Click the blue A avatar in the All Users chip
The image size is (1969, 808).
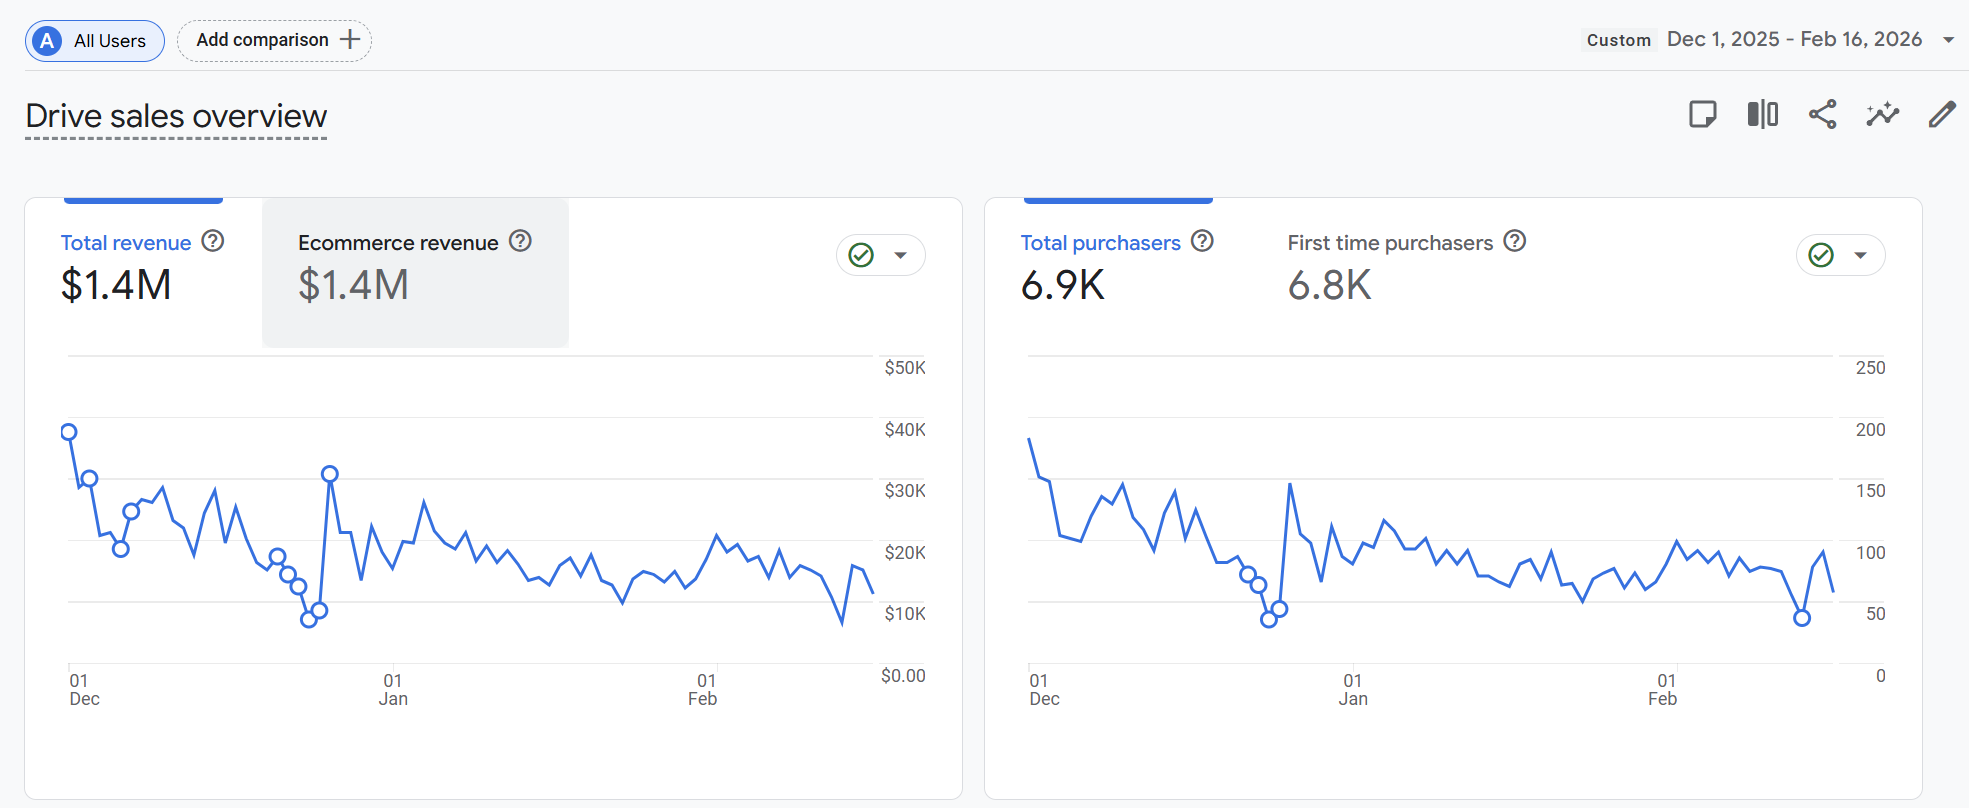[47, 41]
